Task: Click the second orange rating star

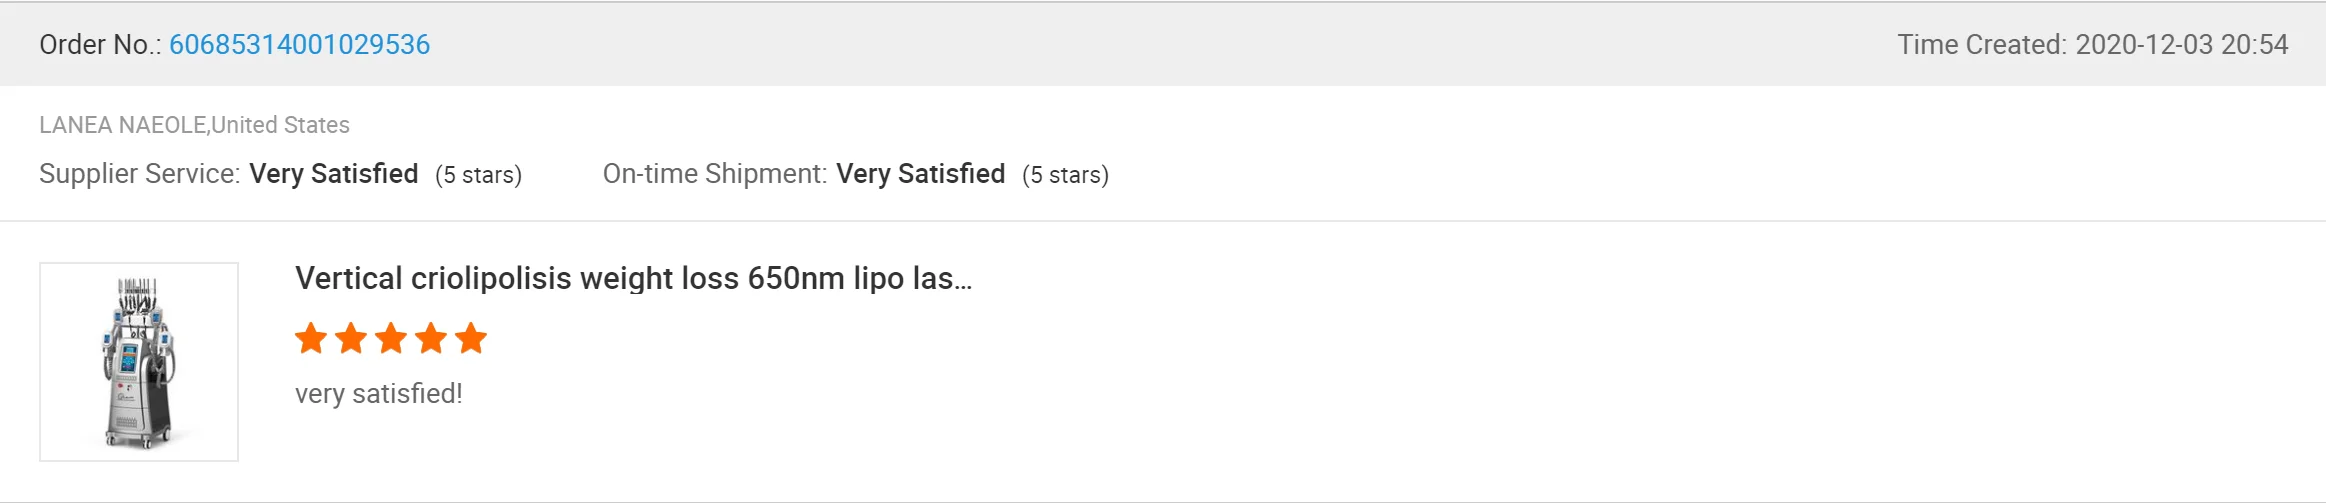Action: pos(351,339)
